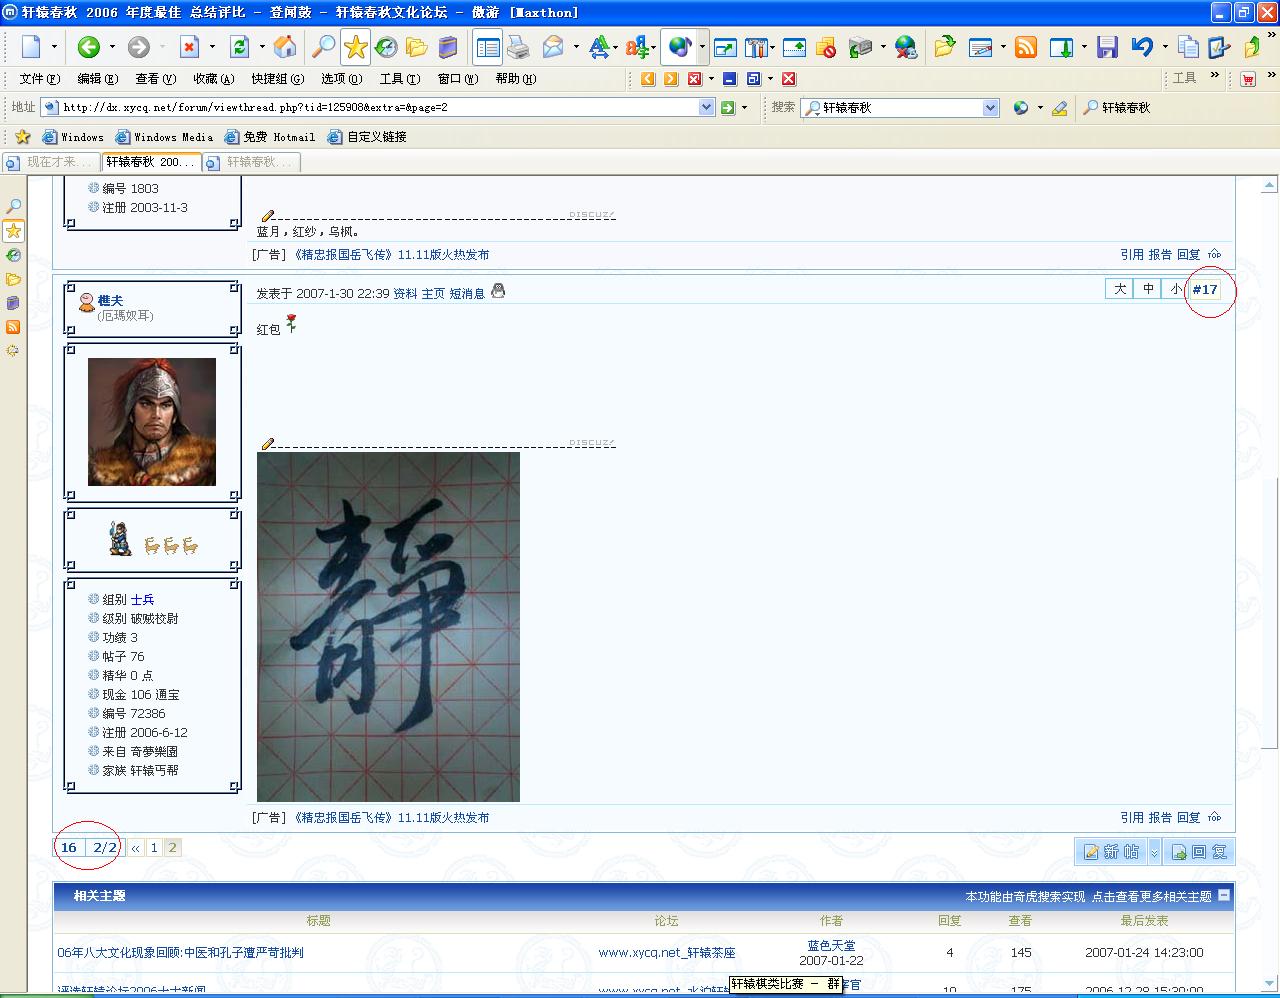Image resolution: width=1280 pixels, height=998 pixels.
Task: Click the post number #17 link
Action: coord(1205,289)
